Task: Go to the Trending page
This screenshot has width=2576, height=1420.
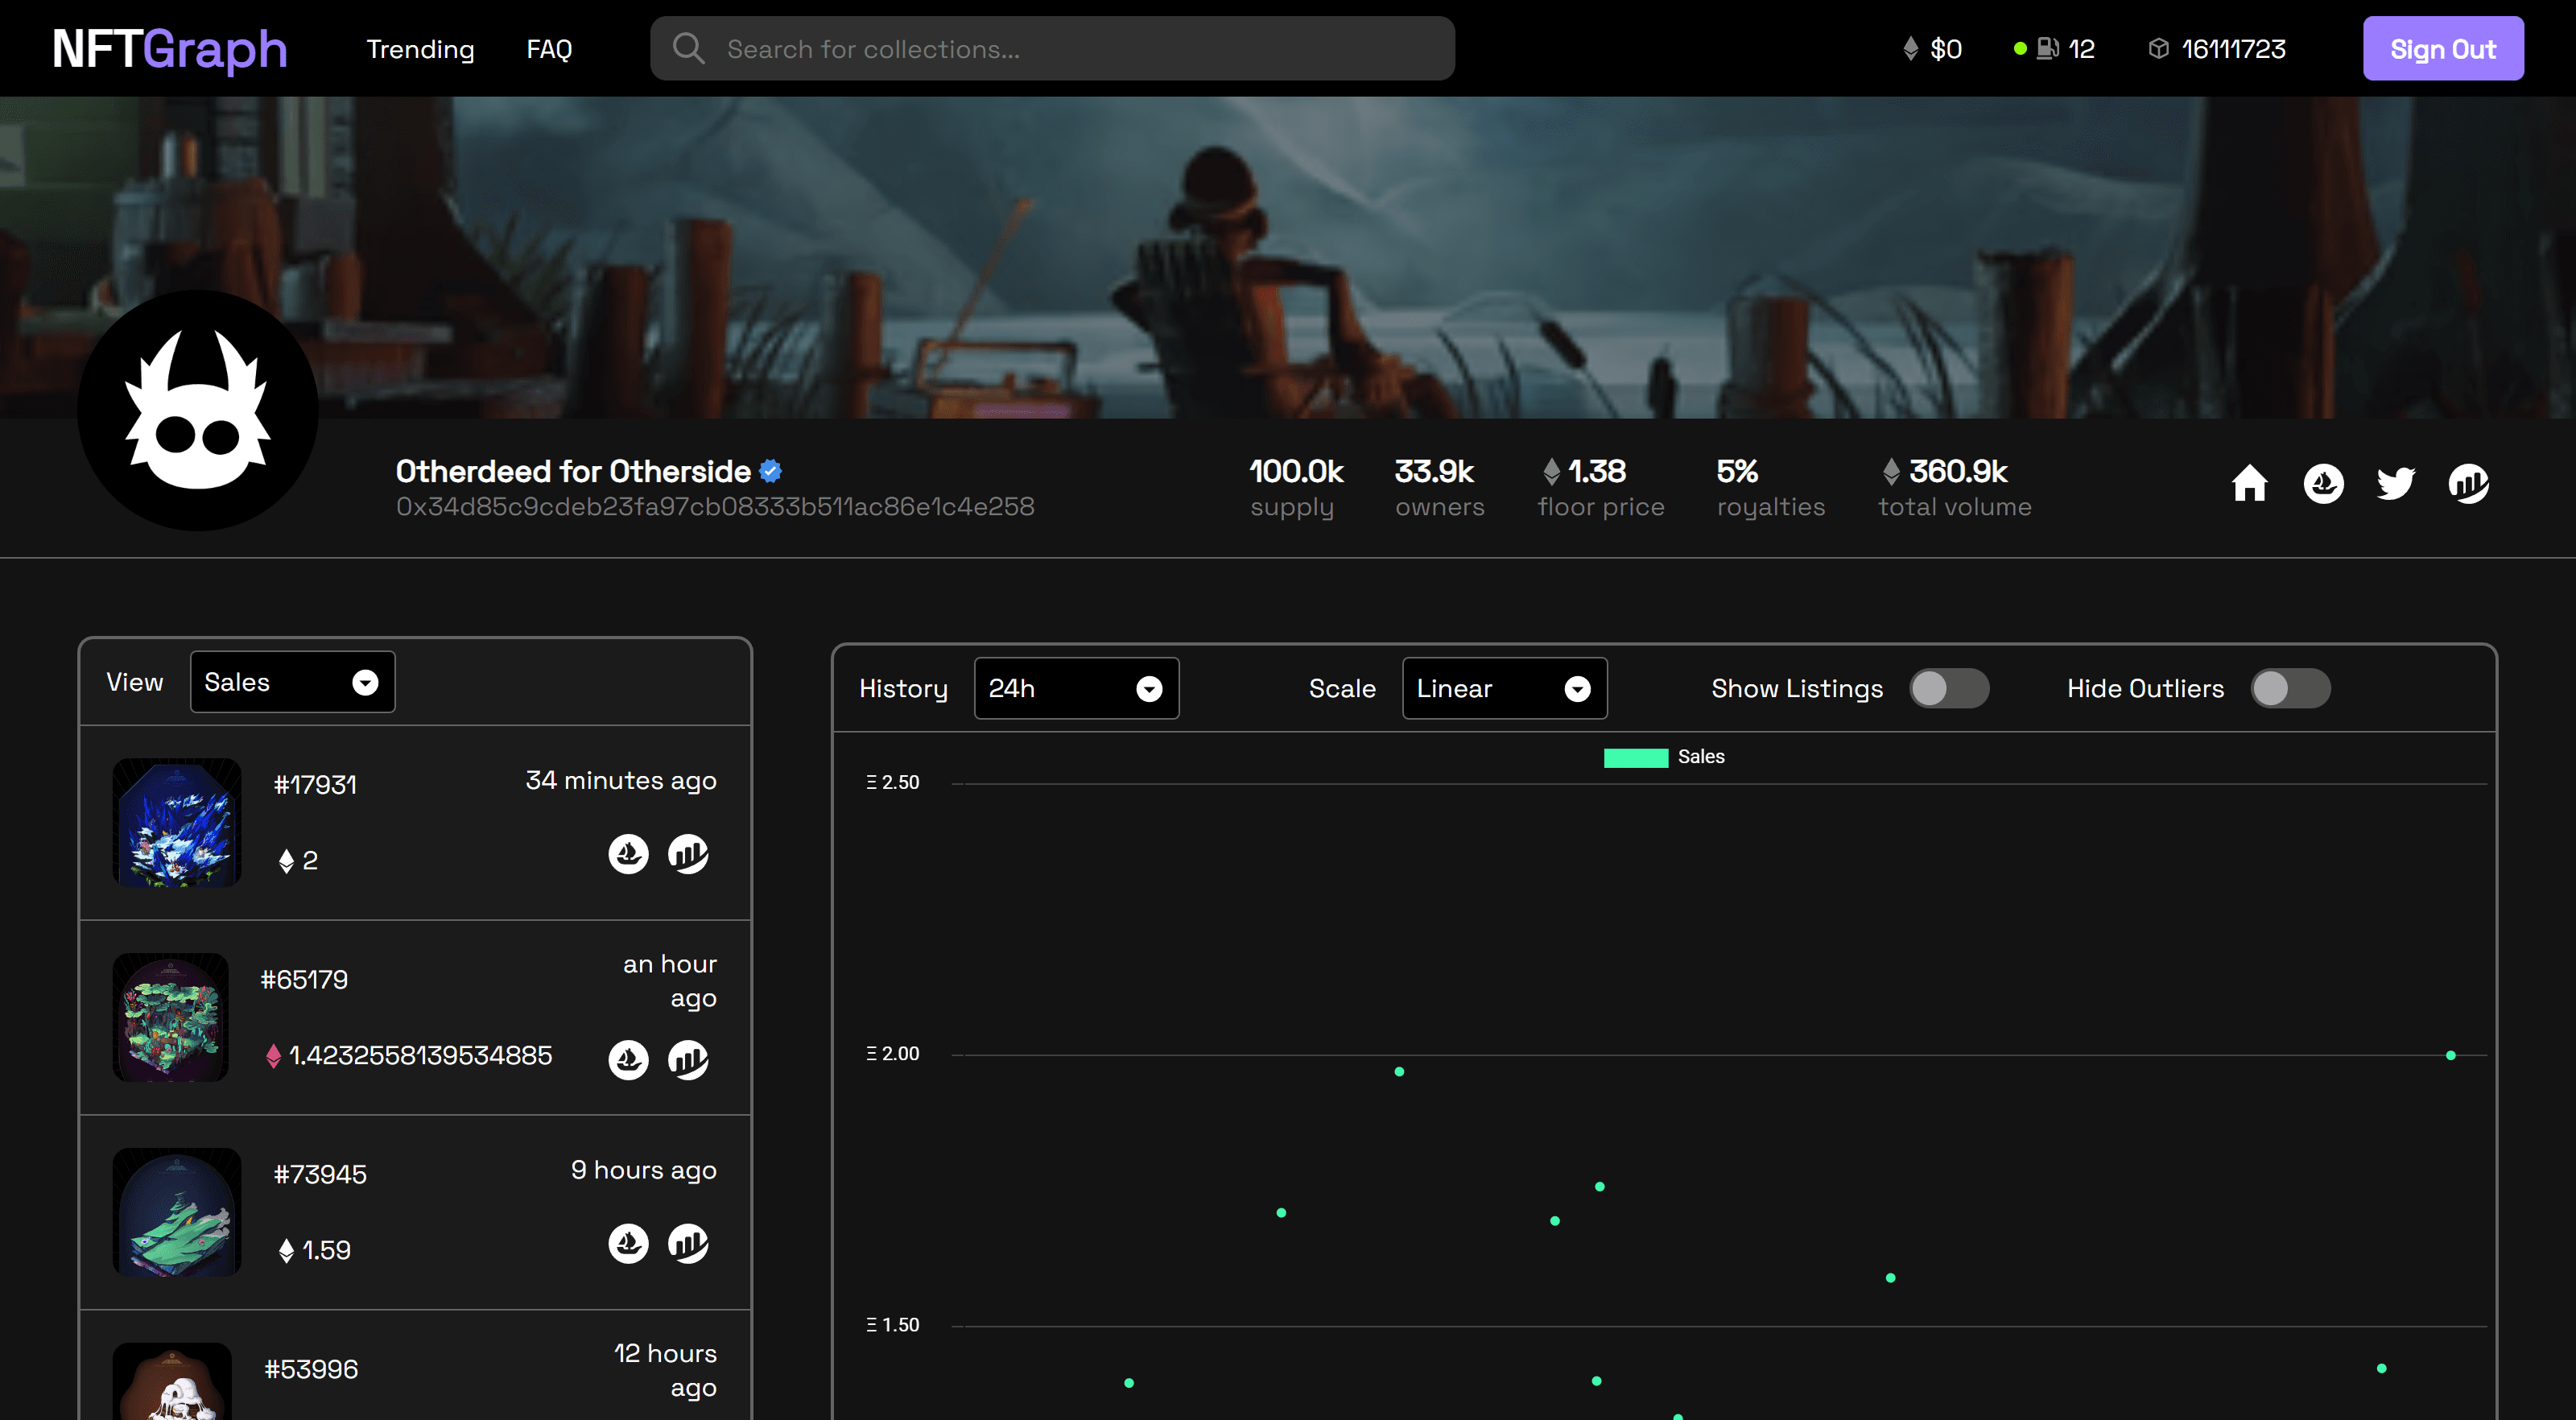Action: point(420,49)
